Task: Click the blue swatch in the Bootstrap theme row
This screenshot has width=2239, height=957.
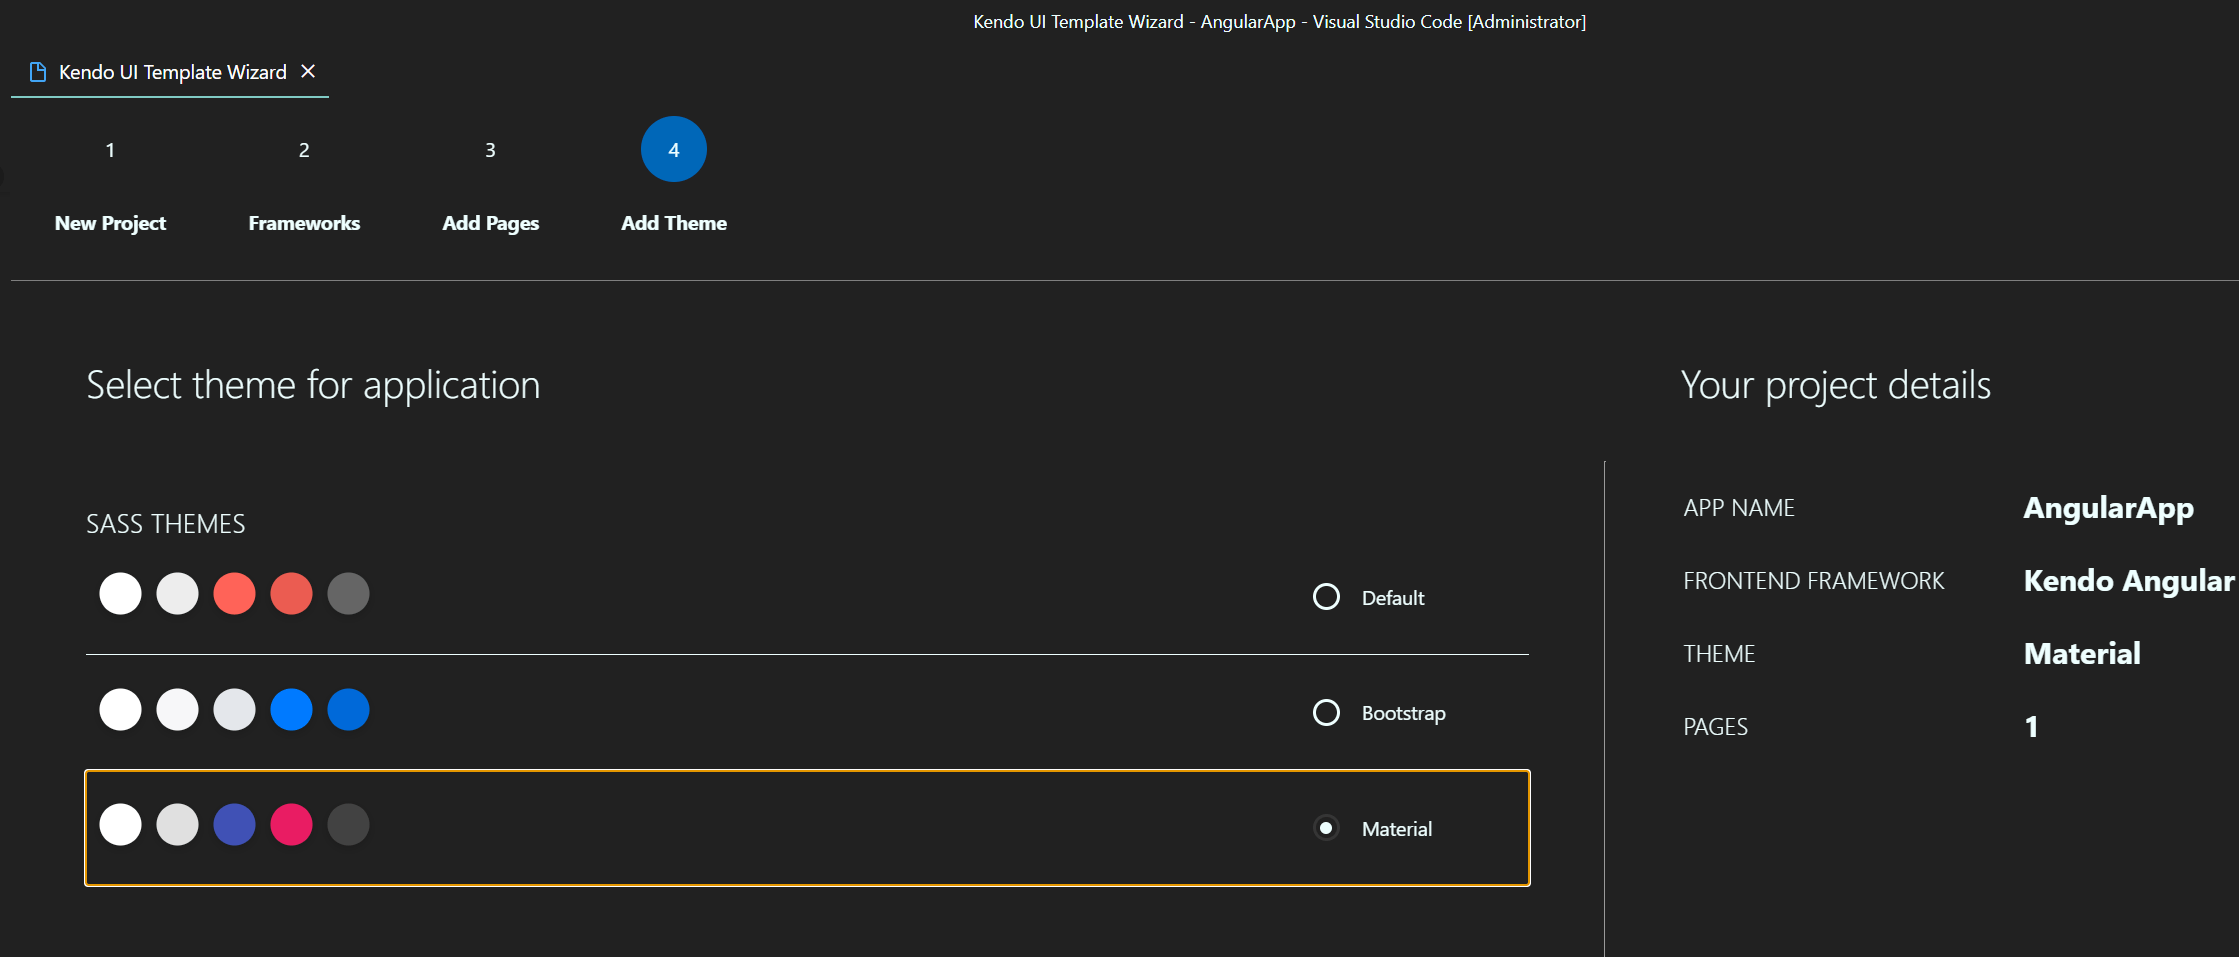Action: coord(291,709)
